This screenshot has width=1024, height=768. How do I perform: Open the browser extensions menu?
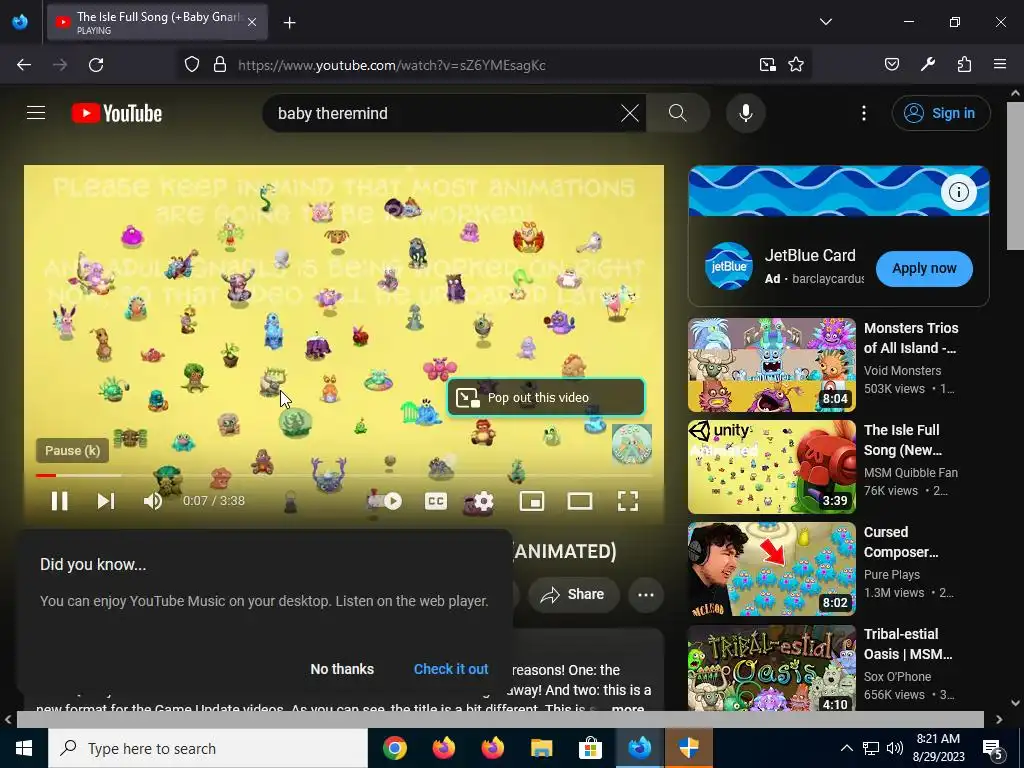pyautogui.click(x=964, y=65)
